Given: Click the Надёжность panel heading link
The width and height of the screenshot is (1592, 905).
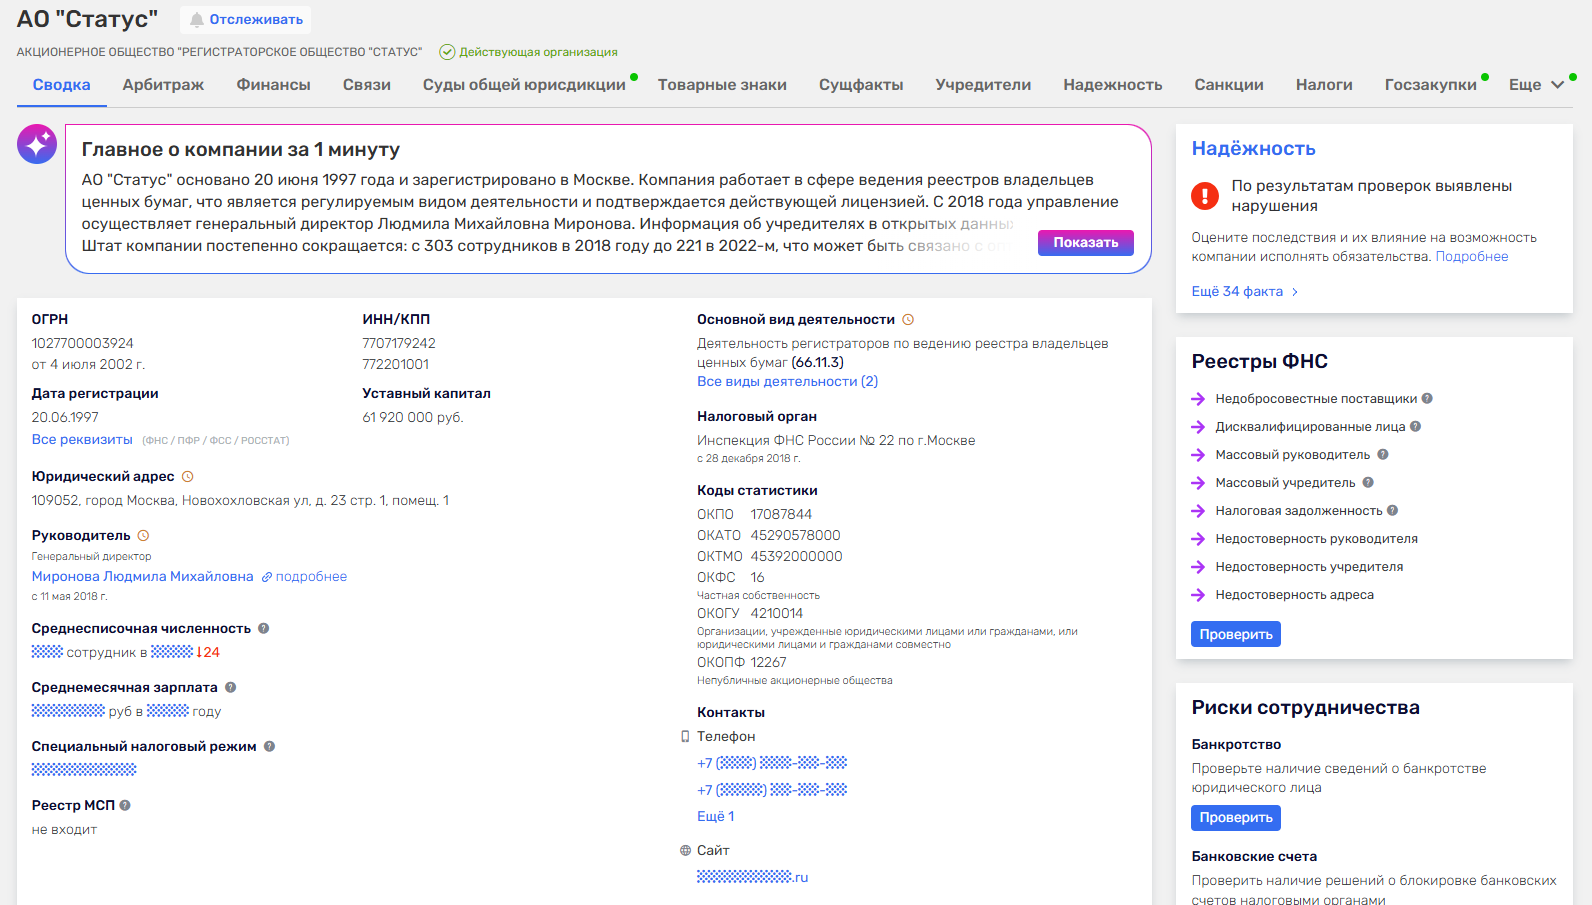Looking at the screenshot, I should click(1253, 149).
